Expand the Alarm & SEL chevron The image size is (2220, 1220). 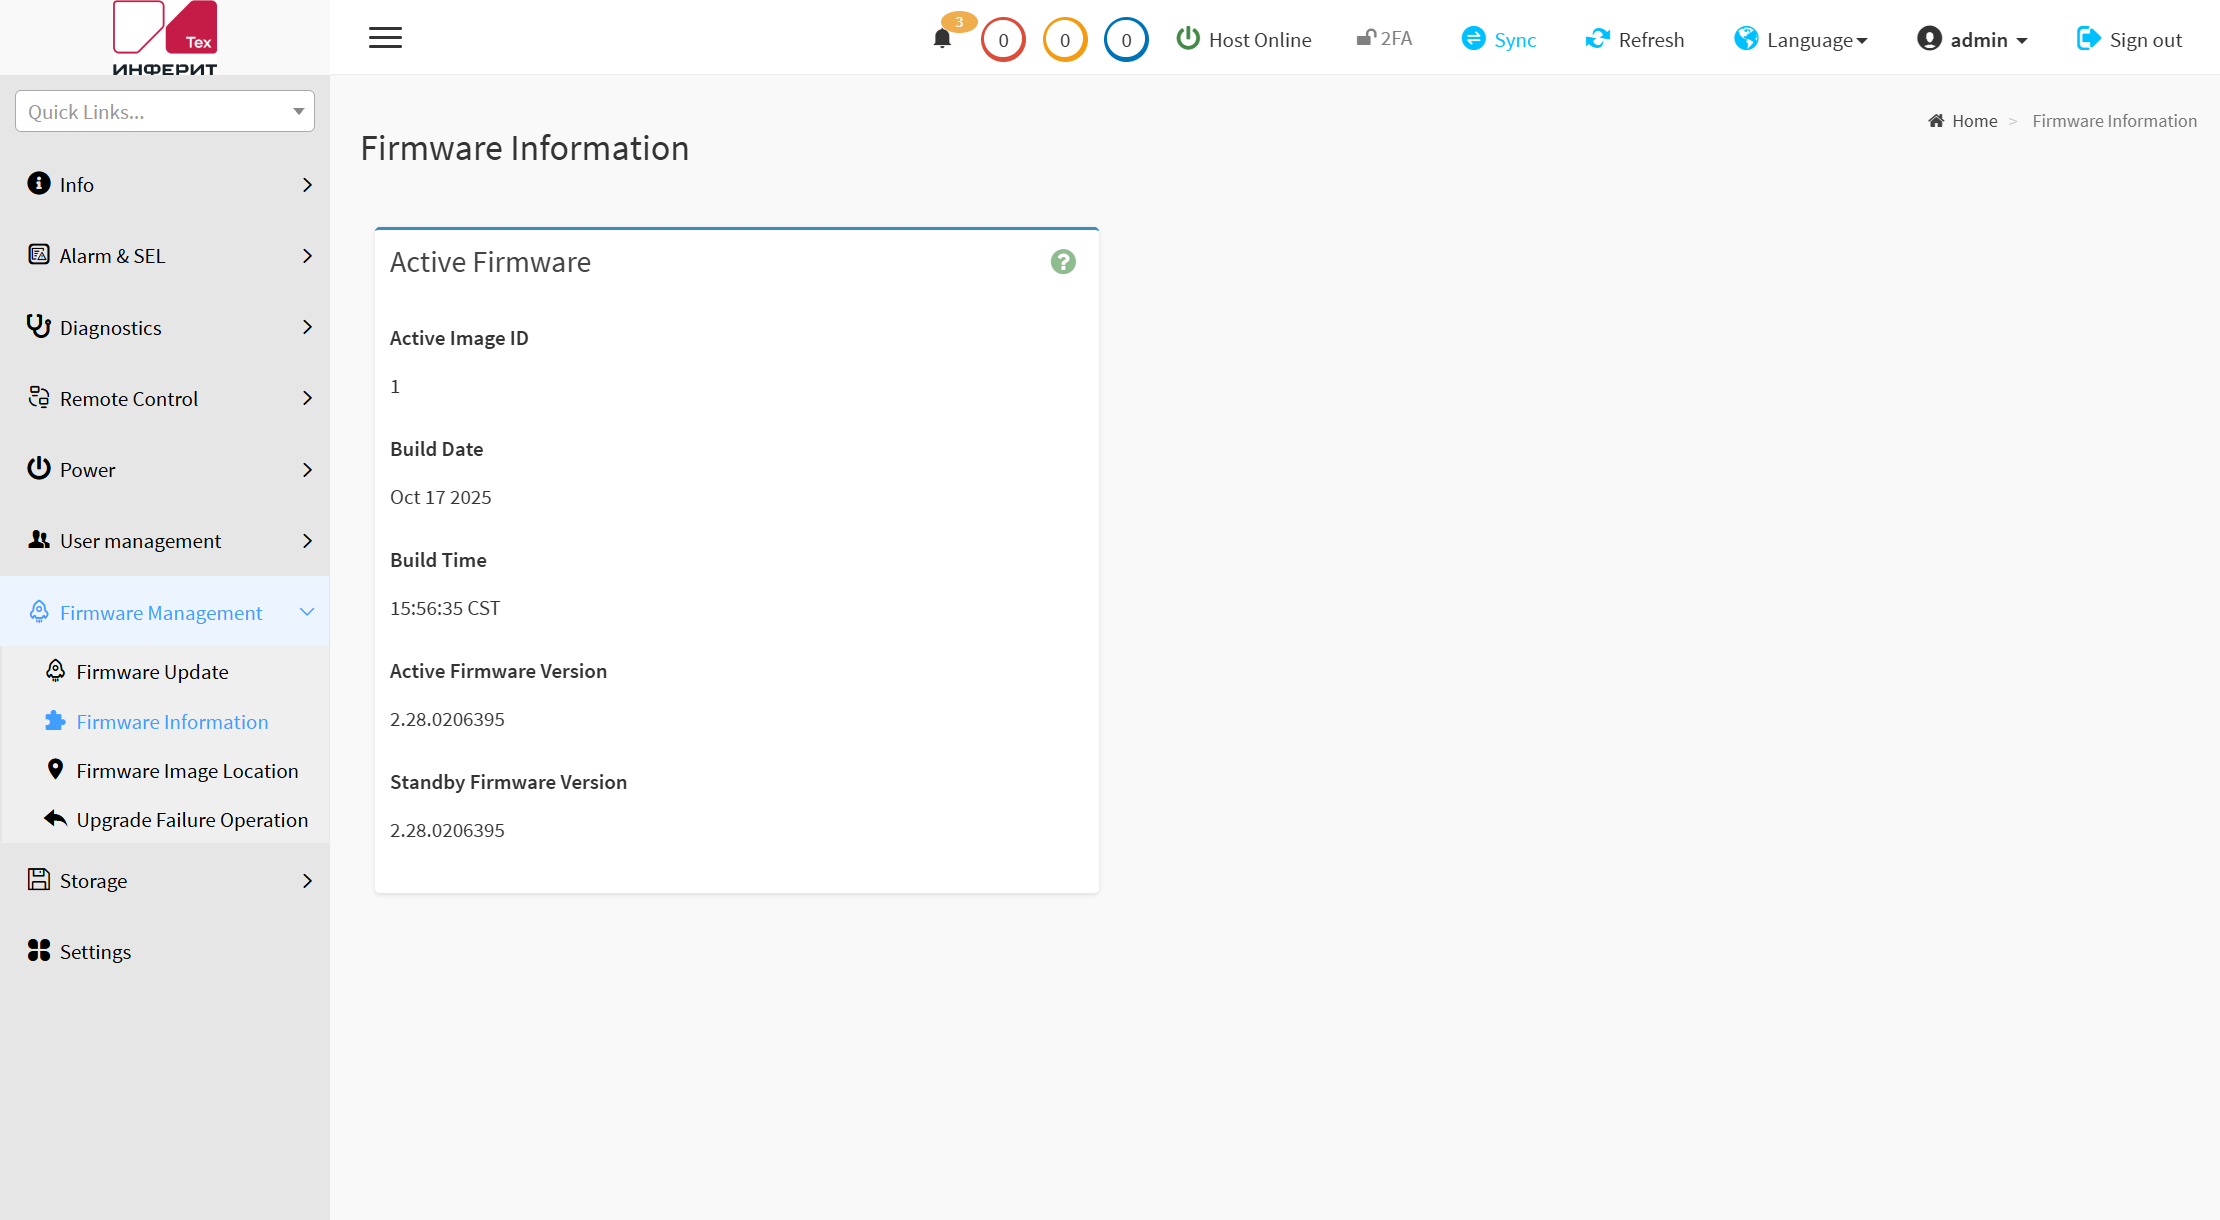click(x=307, y=256)
